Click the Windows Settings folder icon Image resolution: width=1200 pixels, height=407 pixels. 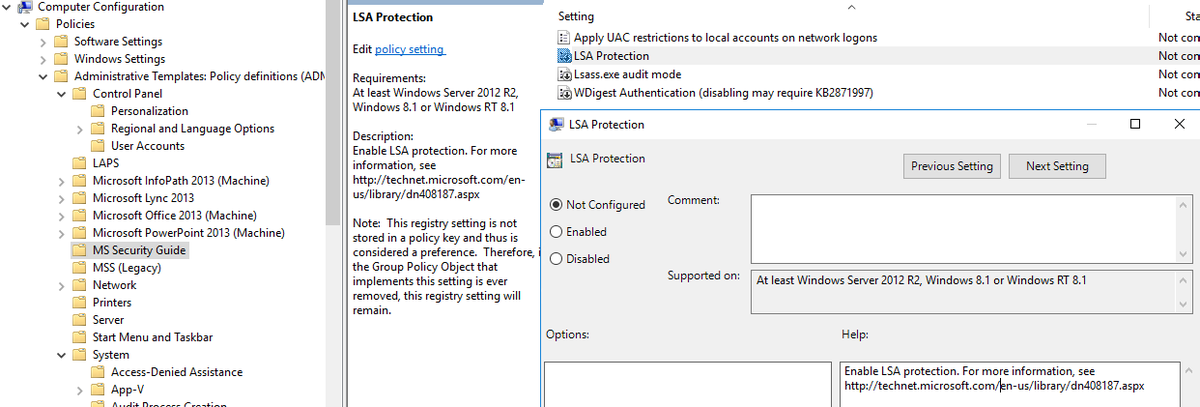point(62,59)
